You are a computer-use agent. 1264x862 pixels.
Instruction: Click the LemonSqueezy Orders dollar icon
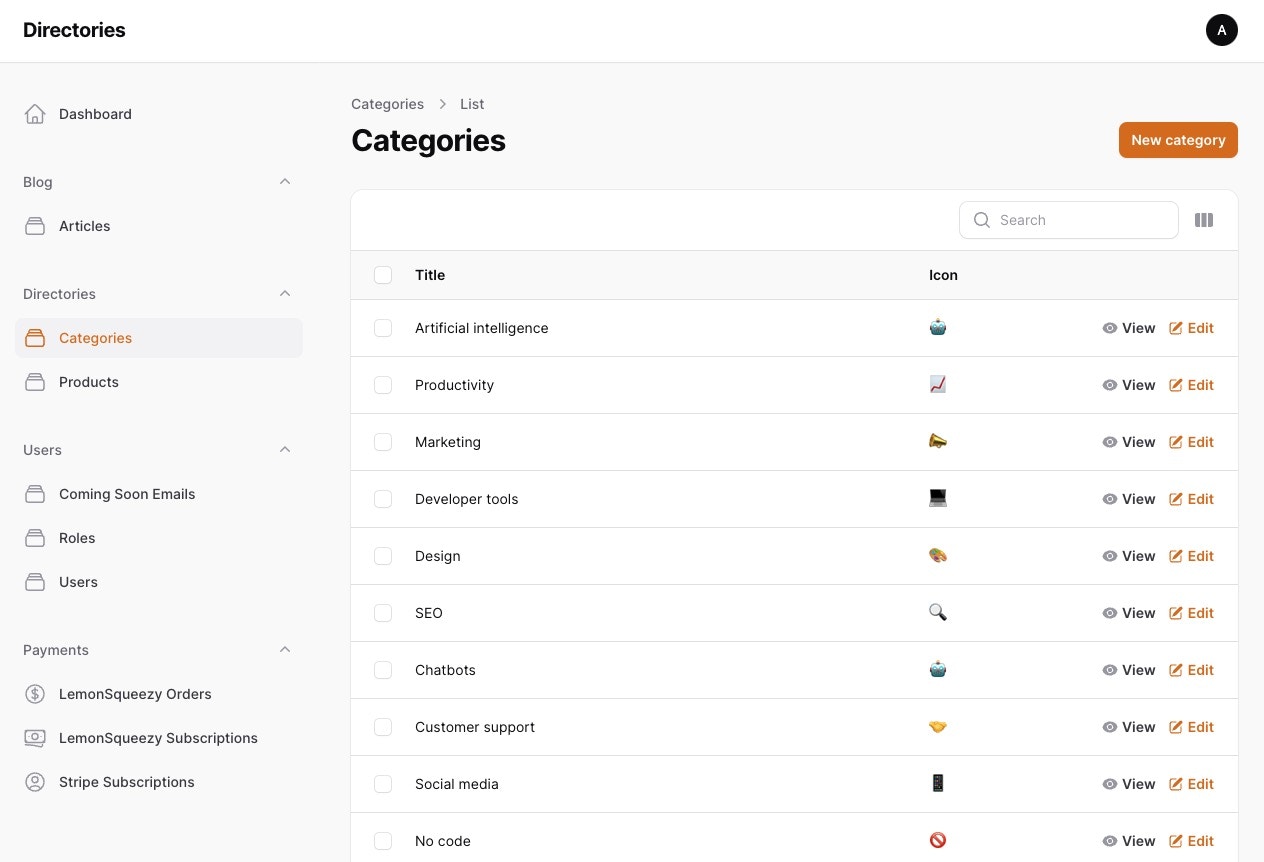[35, 694]
